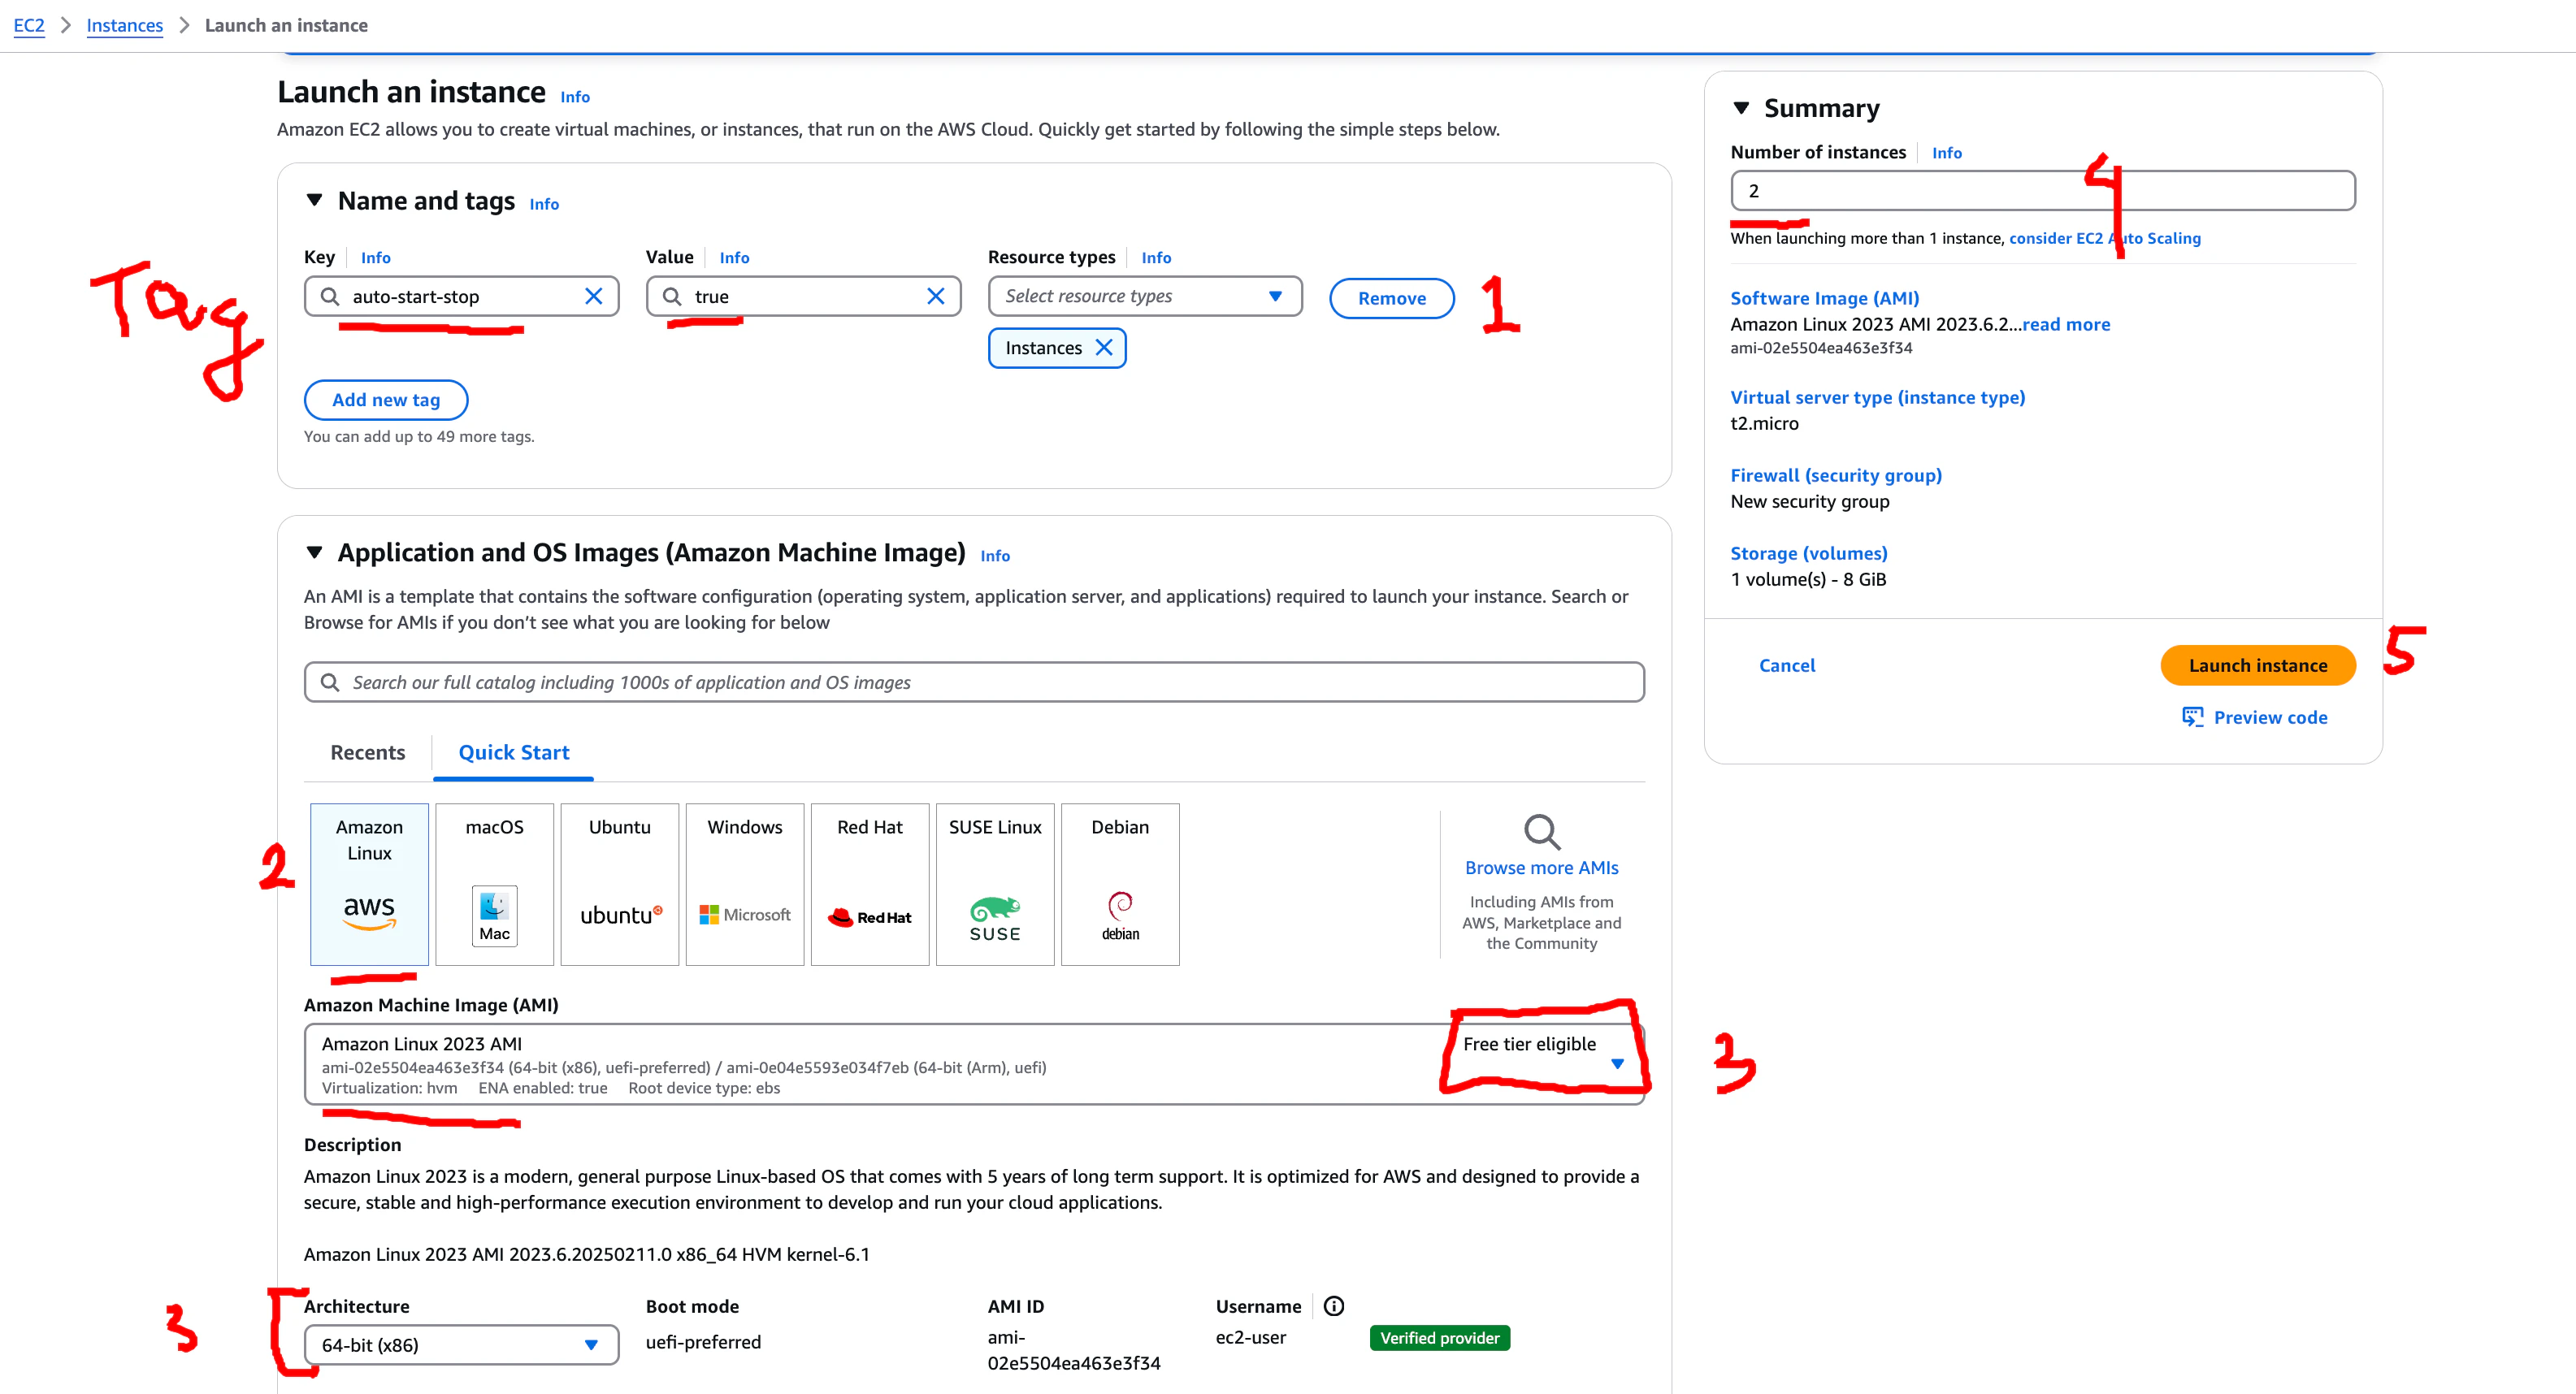Cancel the instance launch
The width and height of the screenshot is (2576, 1394).
1787,665
